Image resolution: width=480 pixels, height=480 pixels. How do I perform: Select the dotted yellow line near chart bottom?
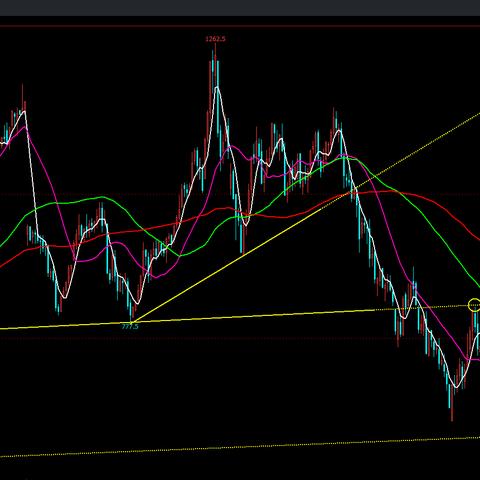(240, 447)
